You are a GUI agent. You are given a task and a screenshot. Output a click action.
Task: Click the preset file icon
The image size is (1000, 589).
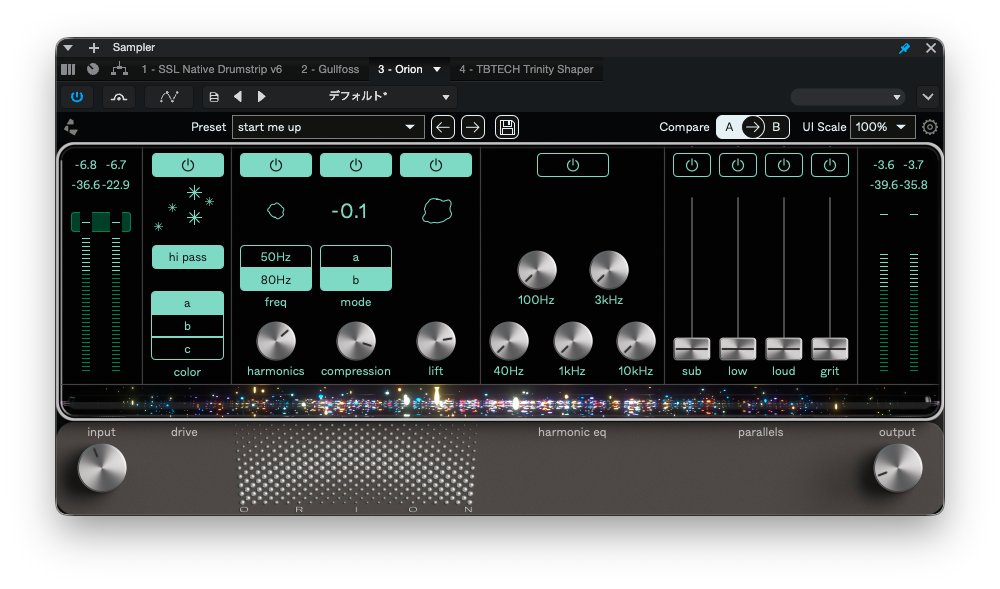click(214, 97)
